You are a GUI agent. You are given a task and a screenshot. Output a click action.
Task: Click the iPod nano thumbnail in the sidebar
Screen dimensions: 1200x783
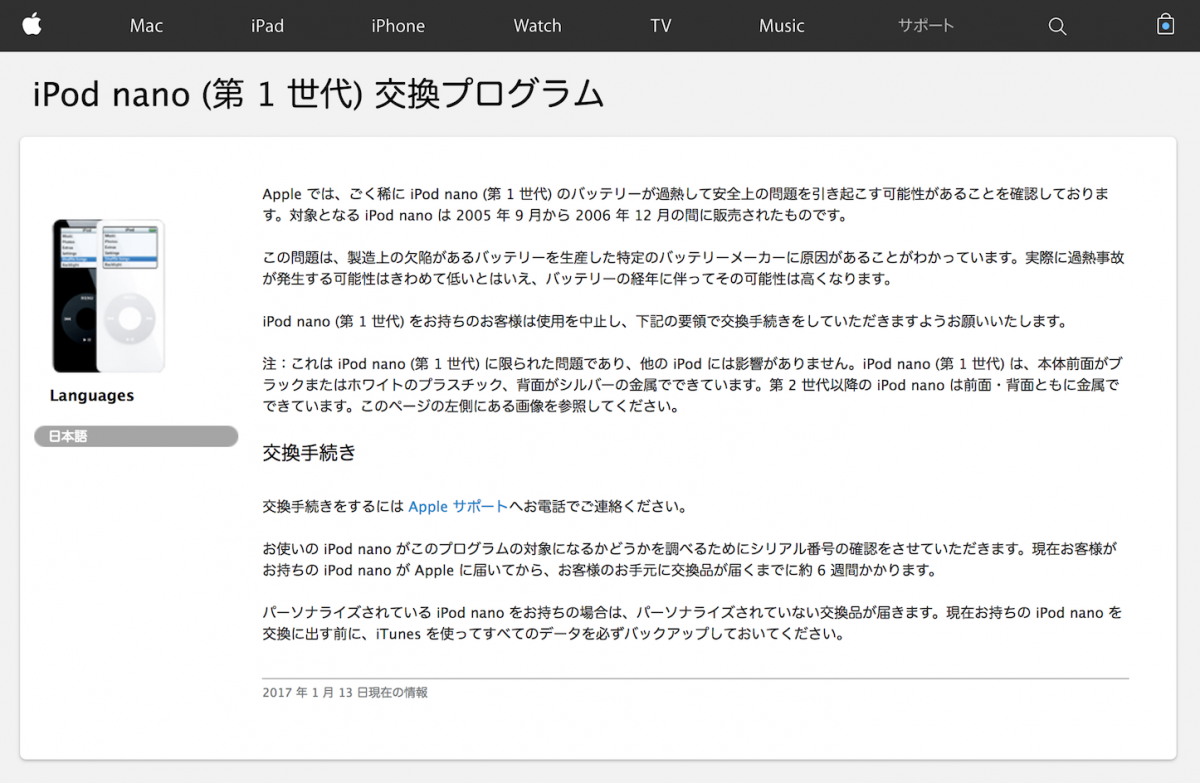[105, 295]
